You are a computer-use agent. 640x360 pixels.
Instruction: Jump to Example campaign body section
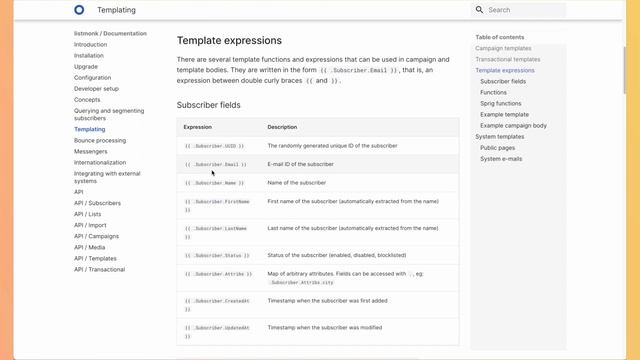tap(513, 126)
